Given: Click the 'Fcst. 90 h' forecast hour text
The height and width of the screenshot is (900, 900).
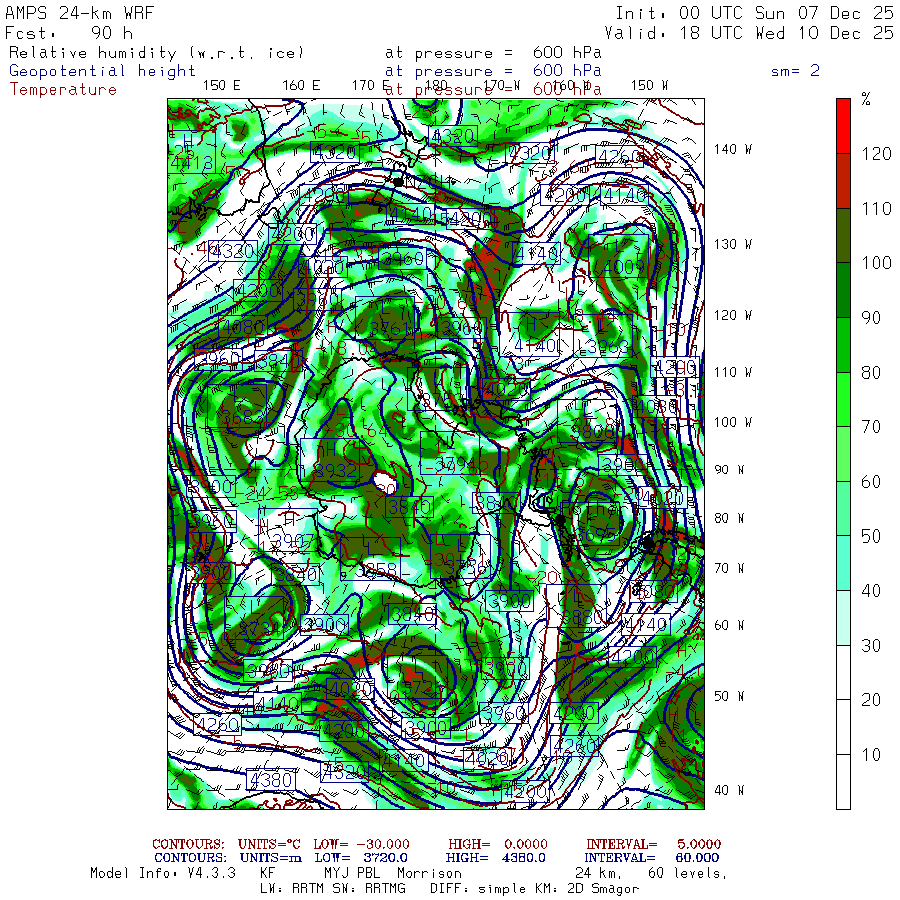Looking at the screenshot, I should pos(68,32).
